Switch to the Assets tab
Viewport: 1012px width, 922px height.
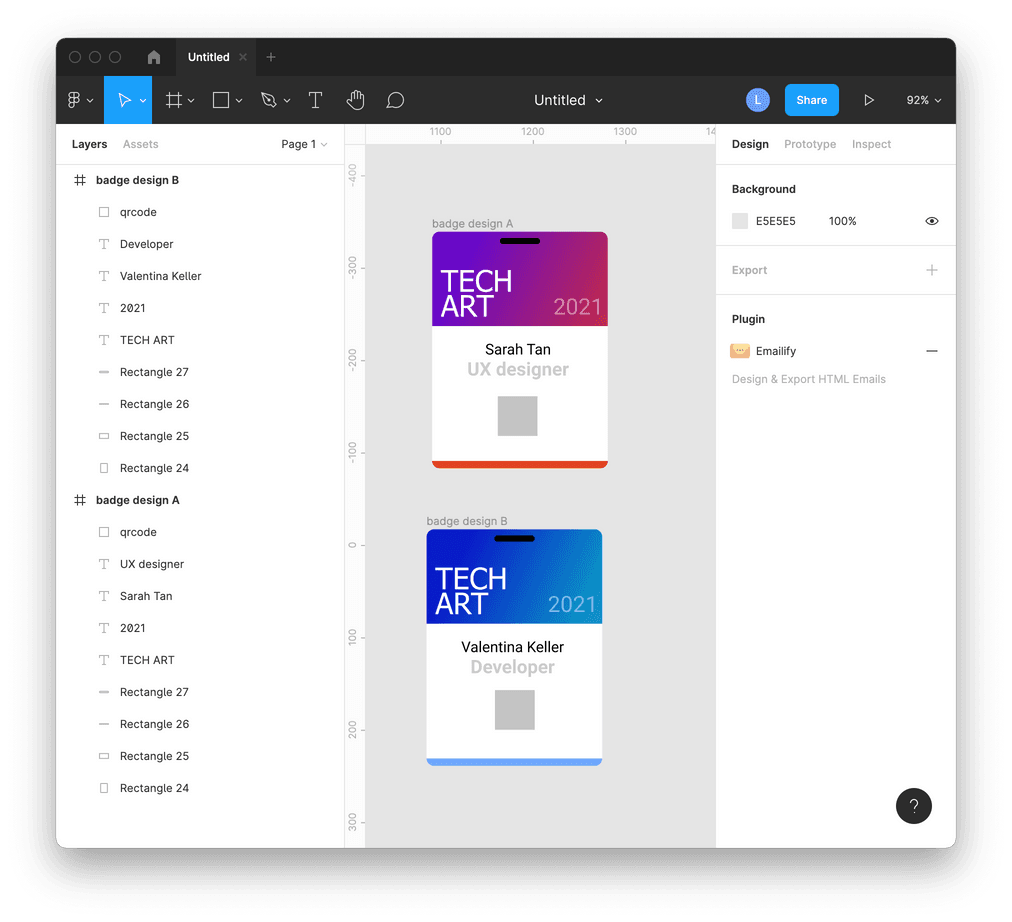141,144
